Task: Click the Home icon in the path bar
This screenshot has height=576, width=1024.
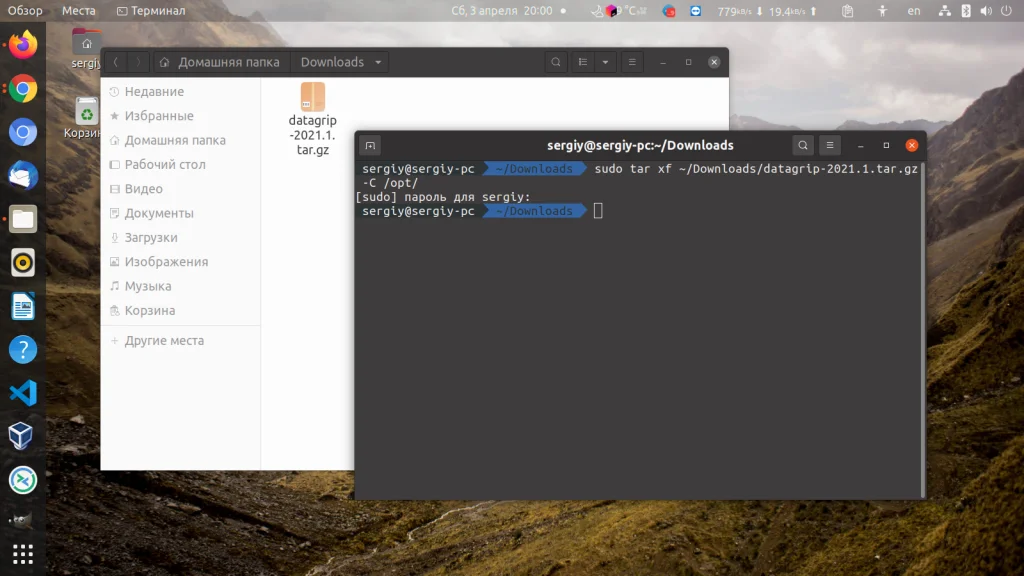Action: (163, 61)
